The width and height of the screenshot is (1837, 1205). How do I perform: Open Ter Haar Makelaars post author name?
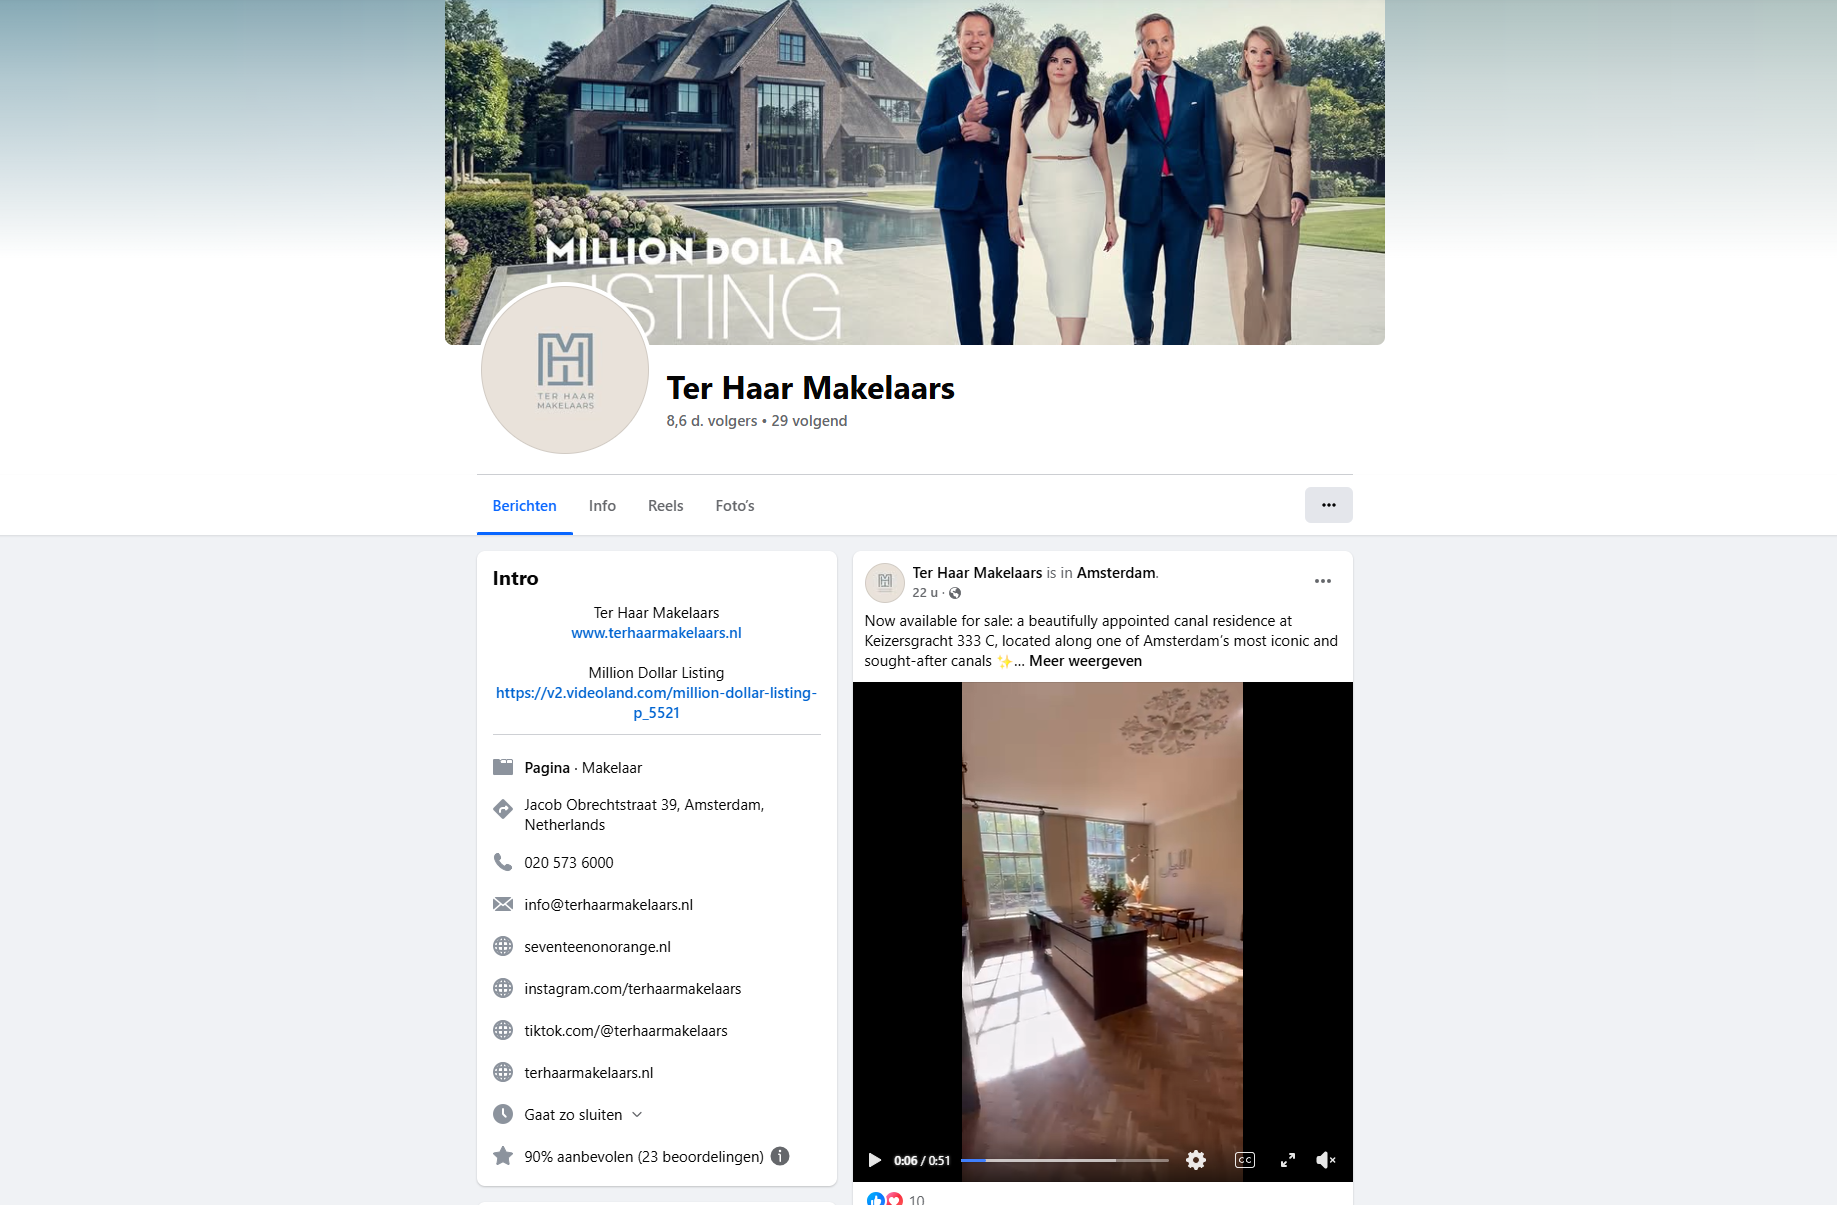pos(977,573)
